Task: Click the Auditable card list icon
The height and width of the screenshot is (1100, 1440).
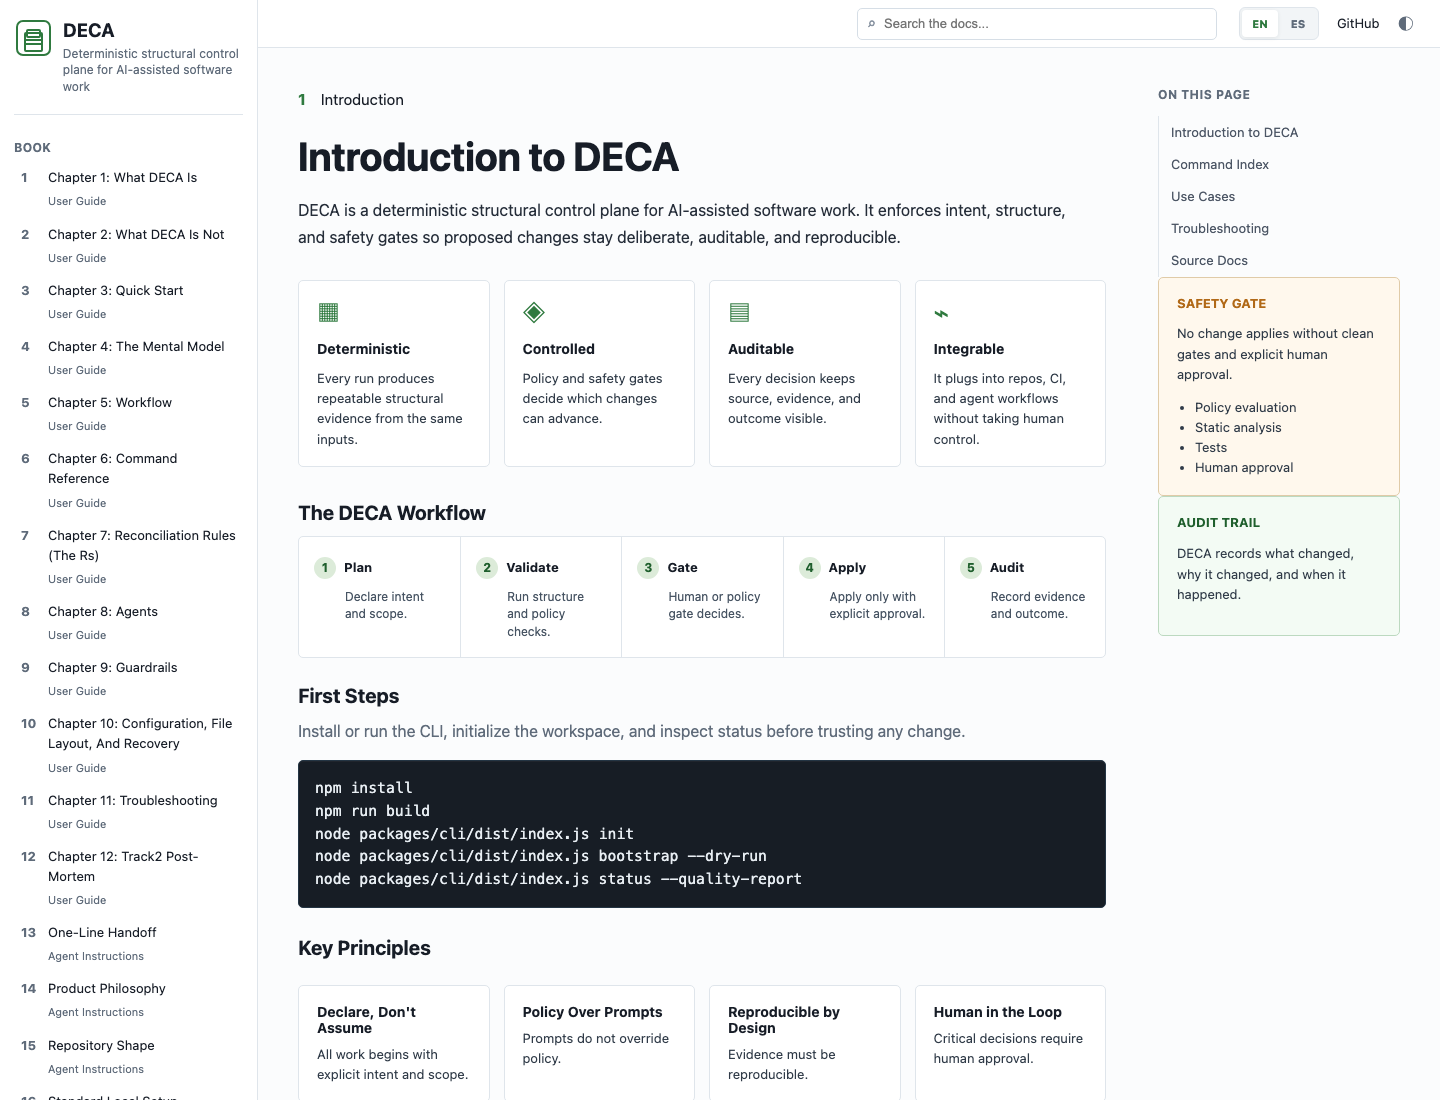Action: 739,312
